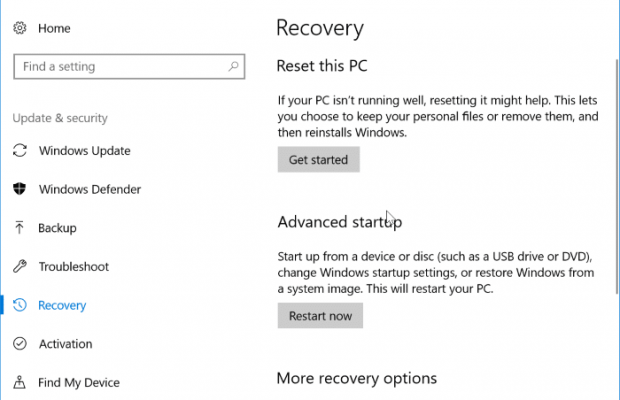Go to the Backup settings
Screen dimensions: 620x400
click(57, 228)
